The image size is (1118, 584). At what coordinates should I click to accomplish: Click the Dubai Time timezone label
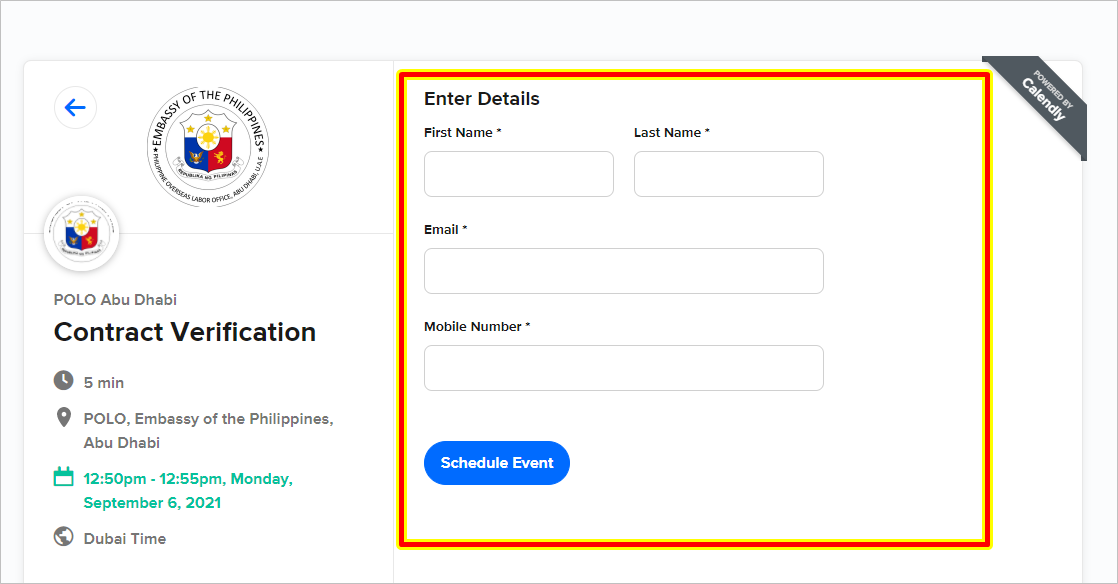click(125, 539)
